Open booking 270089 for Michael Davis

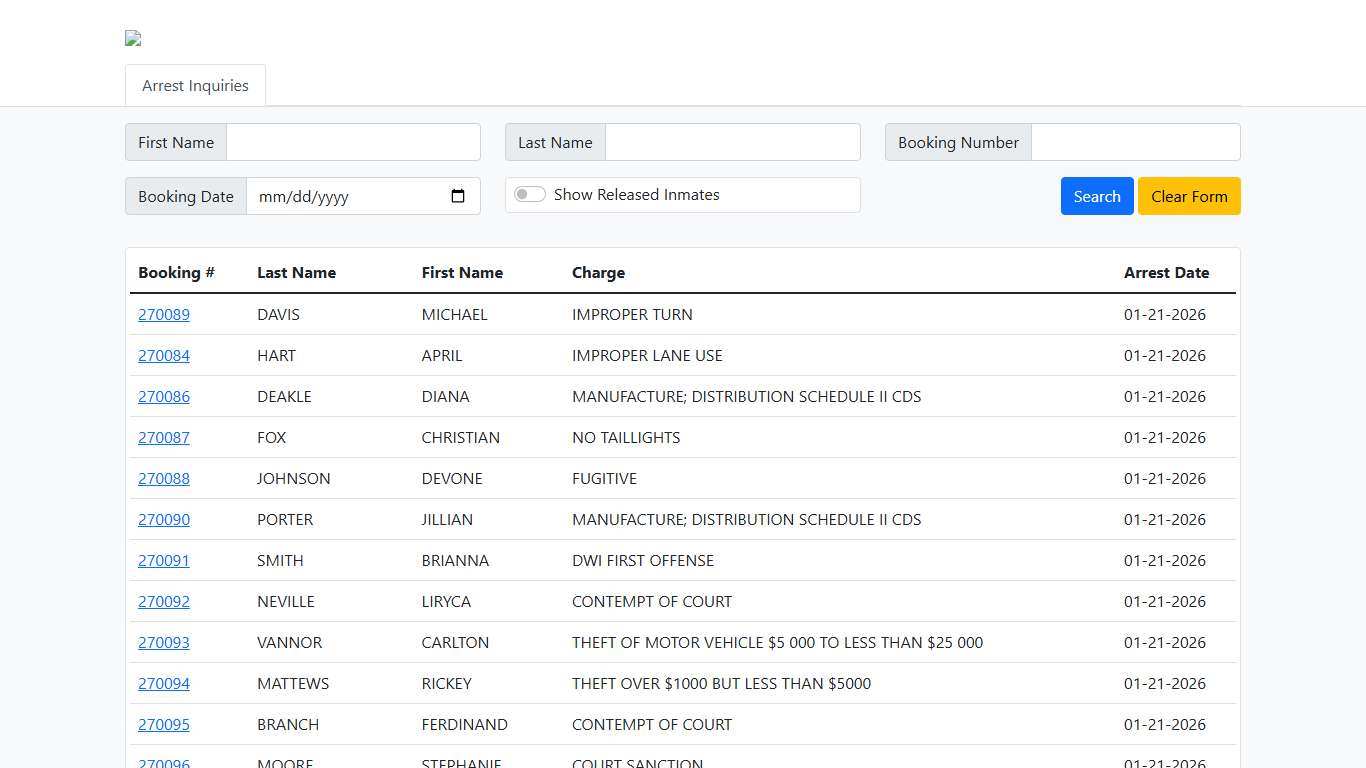point(164,315)
